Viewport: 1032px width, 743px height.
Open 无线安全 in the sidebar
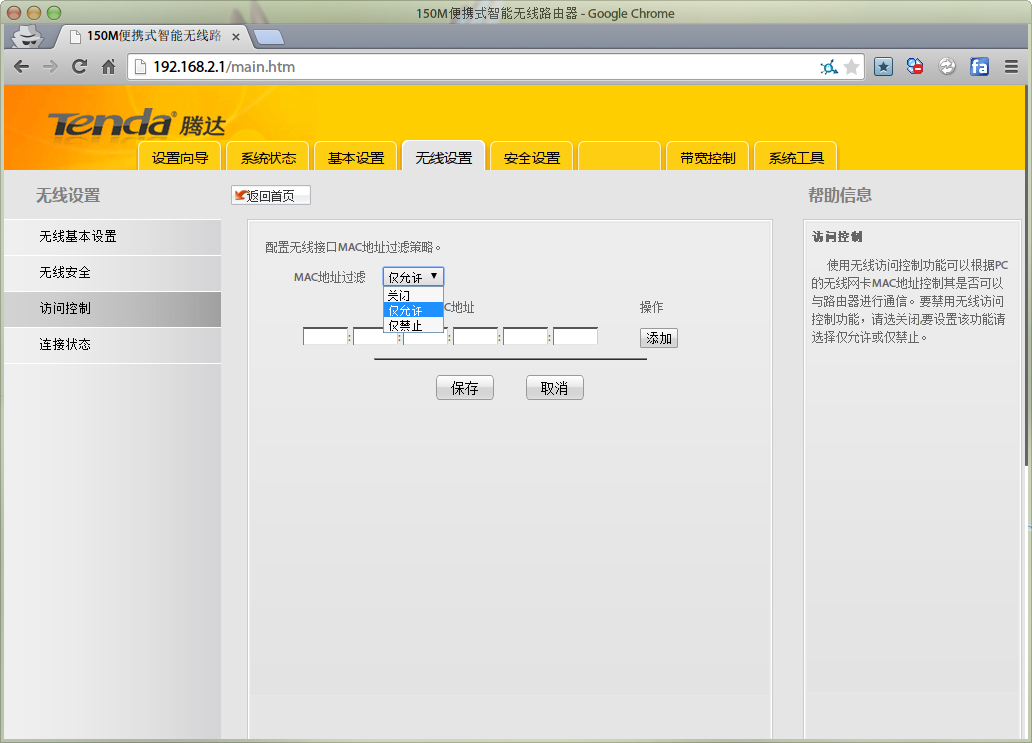point(113,273)
